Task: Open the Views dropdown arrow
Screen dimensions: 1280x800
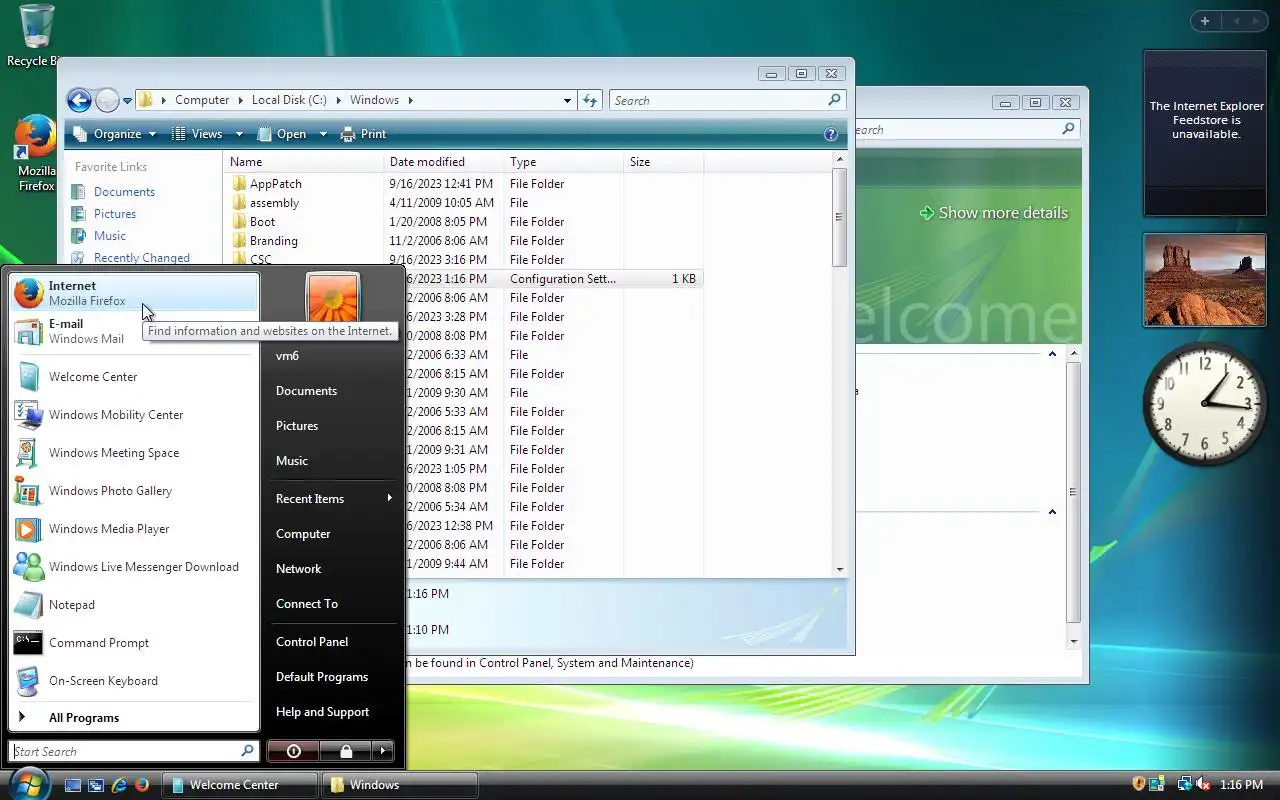Action: click(x=239, y=134)
